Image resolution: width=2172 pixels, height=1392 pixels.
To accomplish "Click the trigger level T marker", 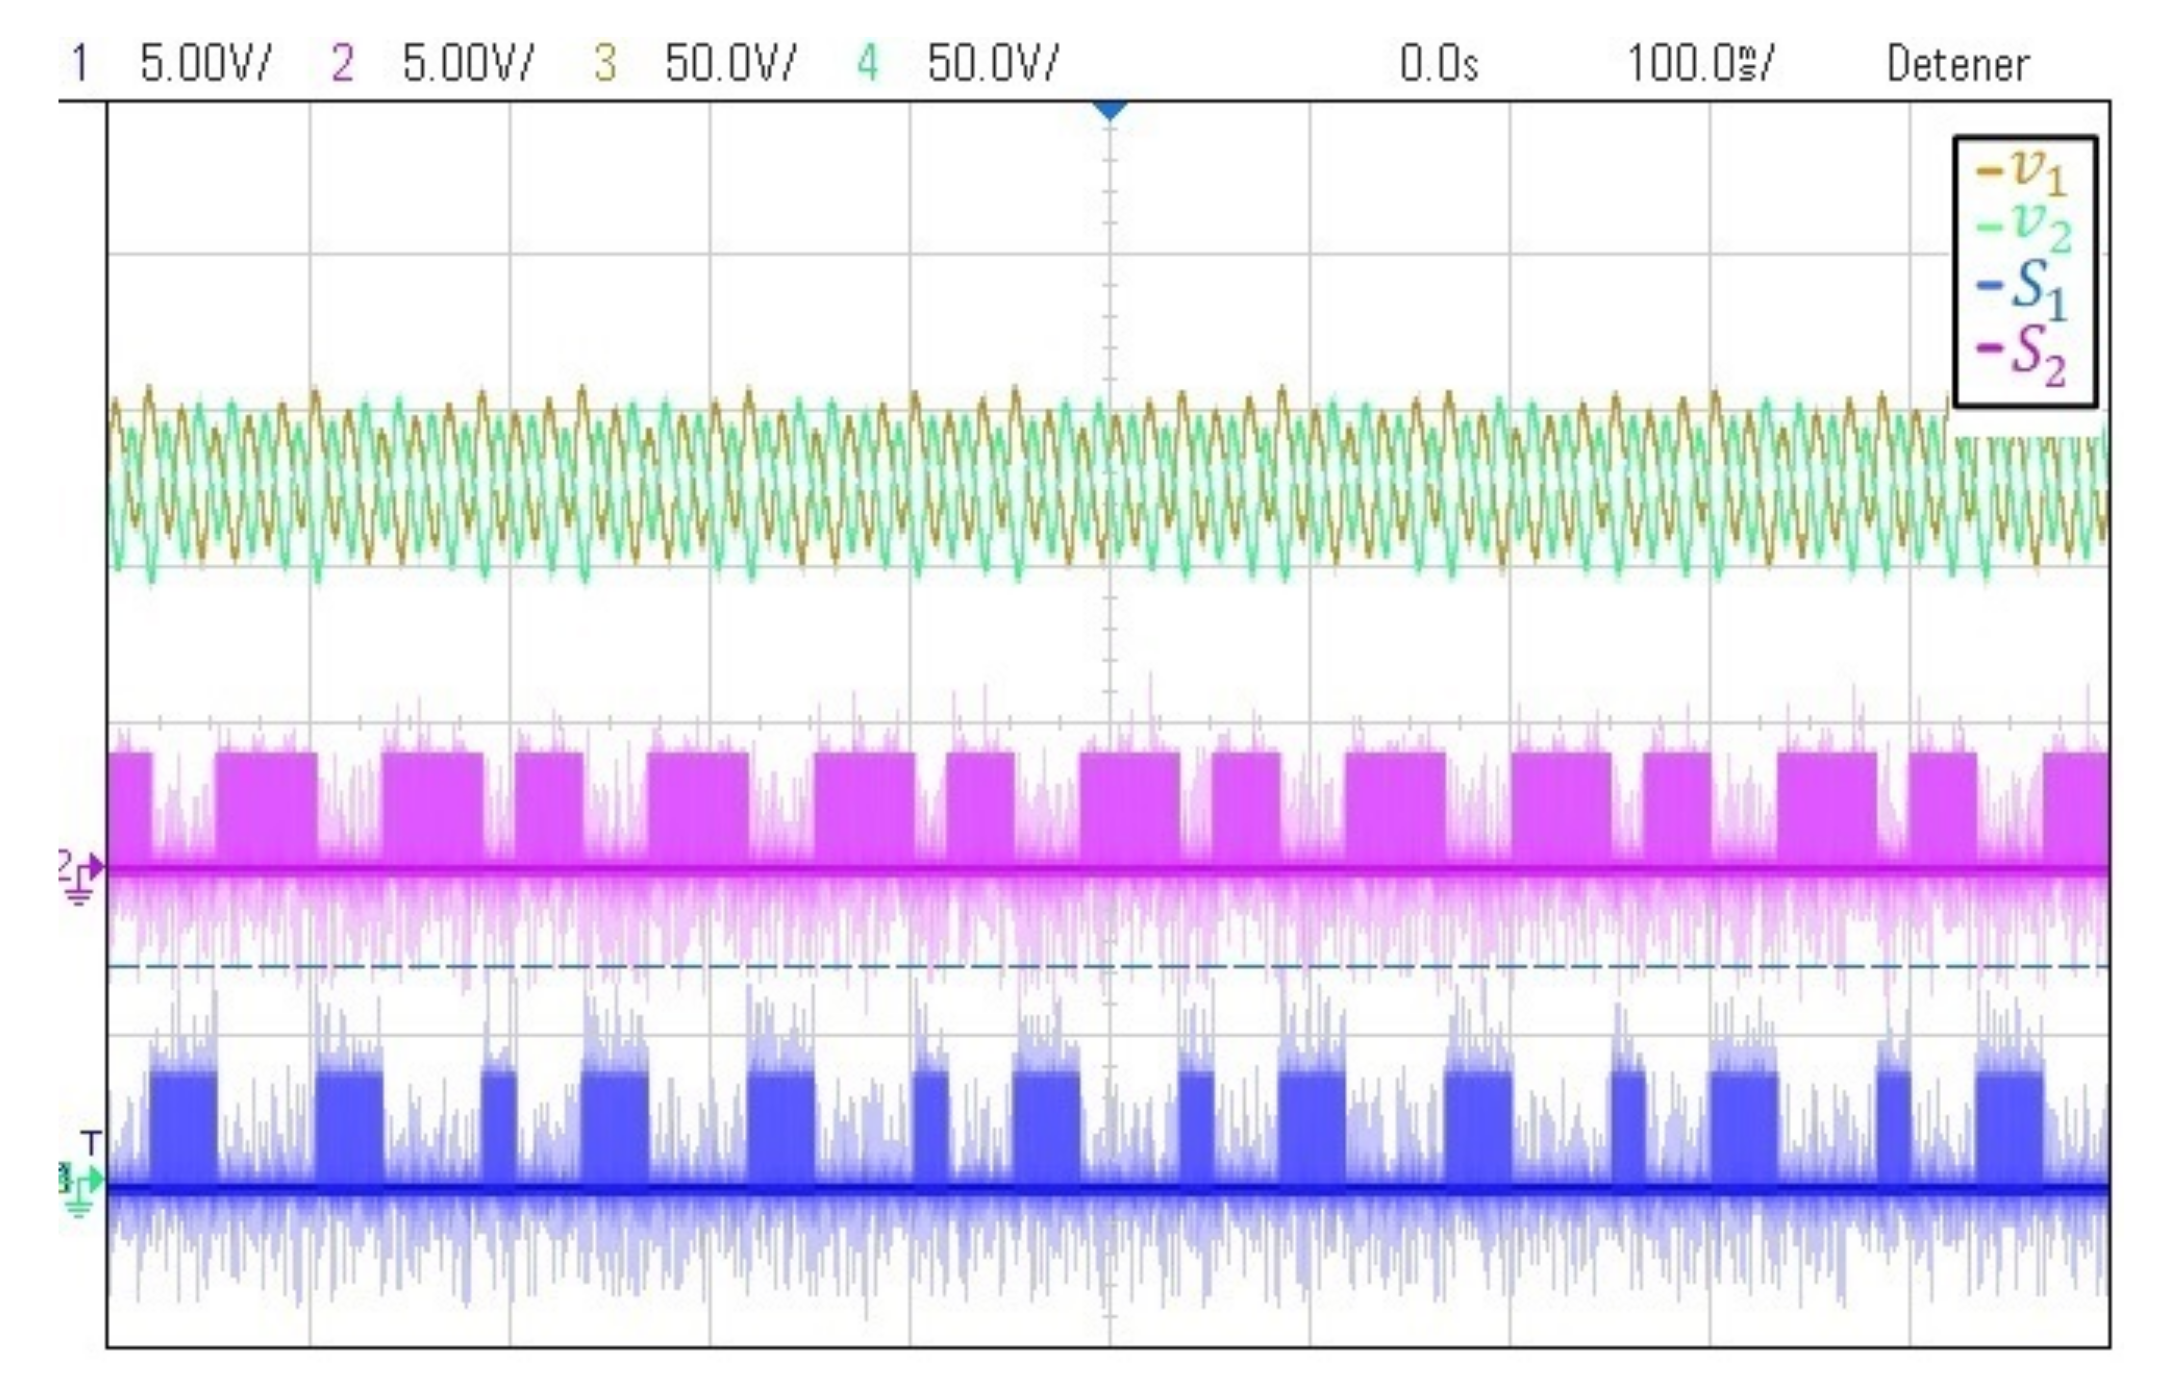I will tap(91, 1142).
